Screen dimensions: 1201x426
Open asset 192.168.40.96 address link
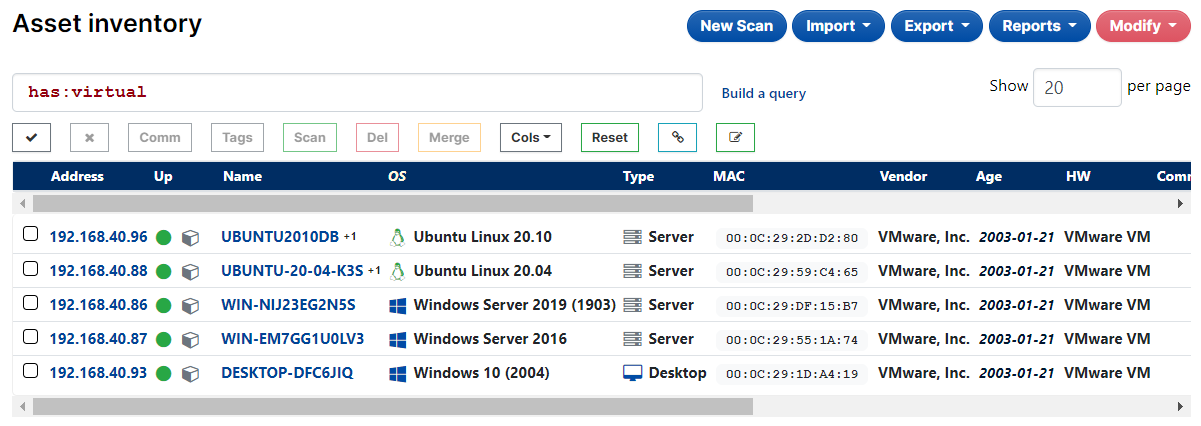[x=99, y=237]
